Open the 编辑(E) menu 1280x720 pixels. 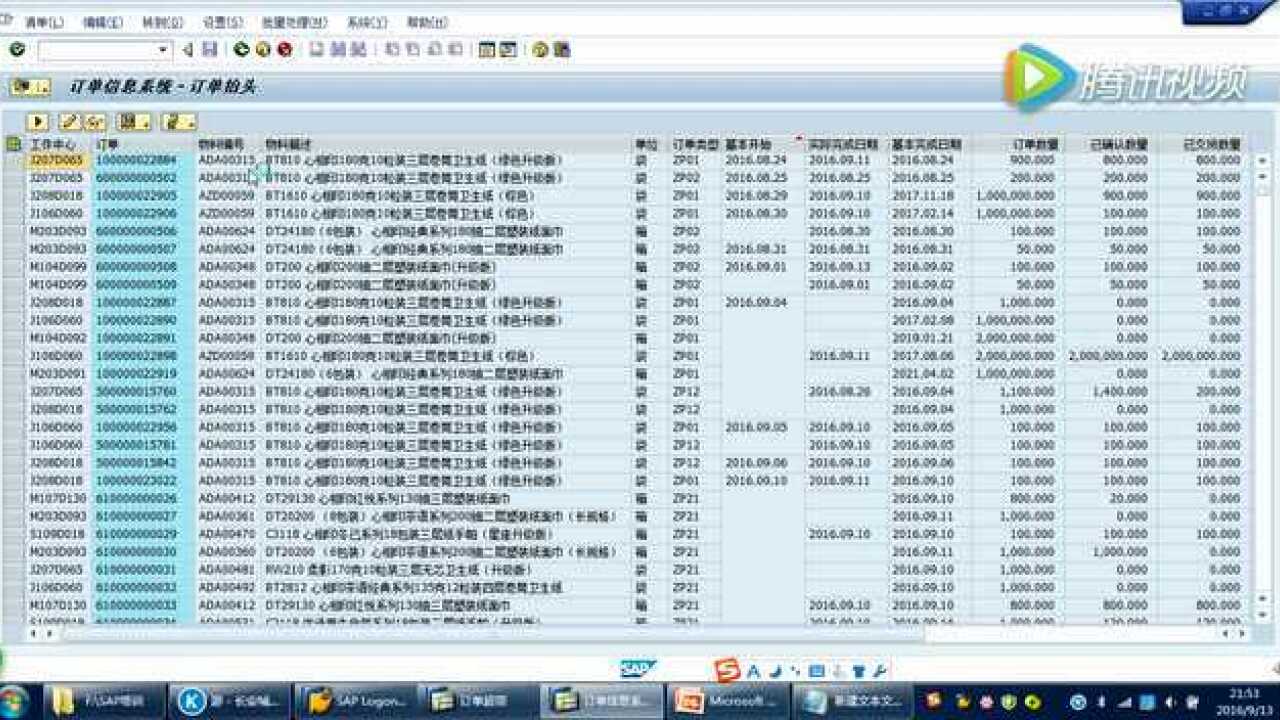click(103, 22)
